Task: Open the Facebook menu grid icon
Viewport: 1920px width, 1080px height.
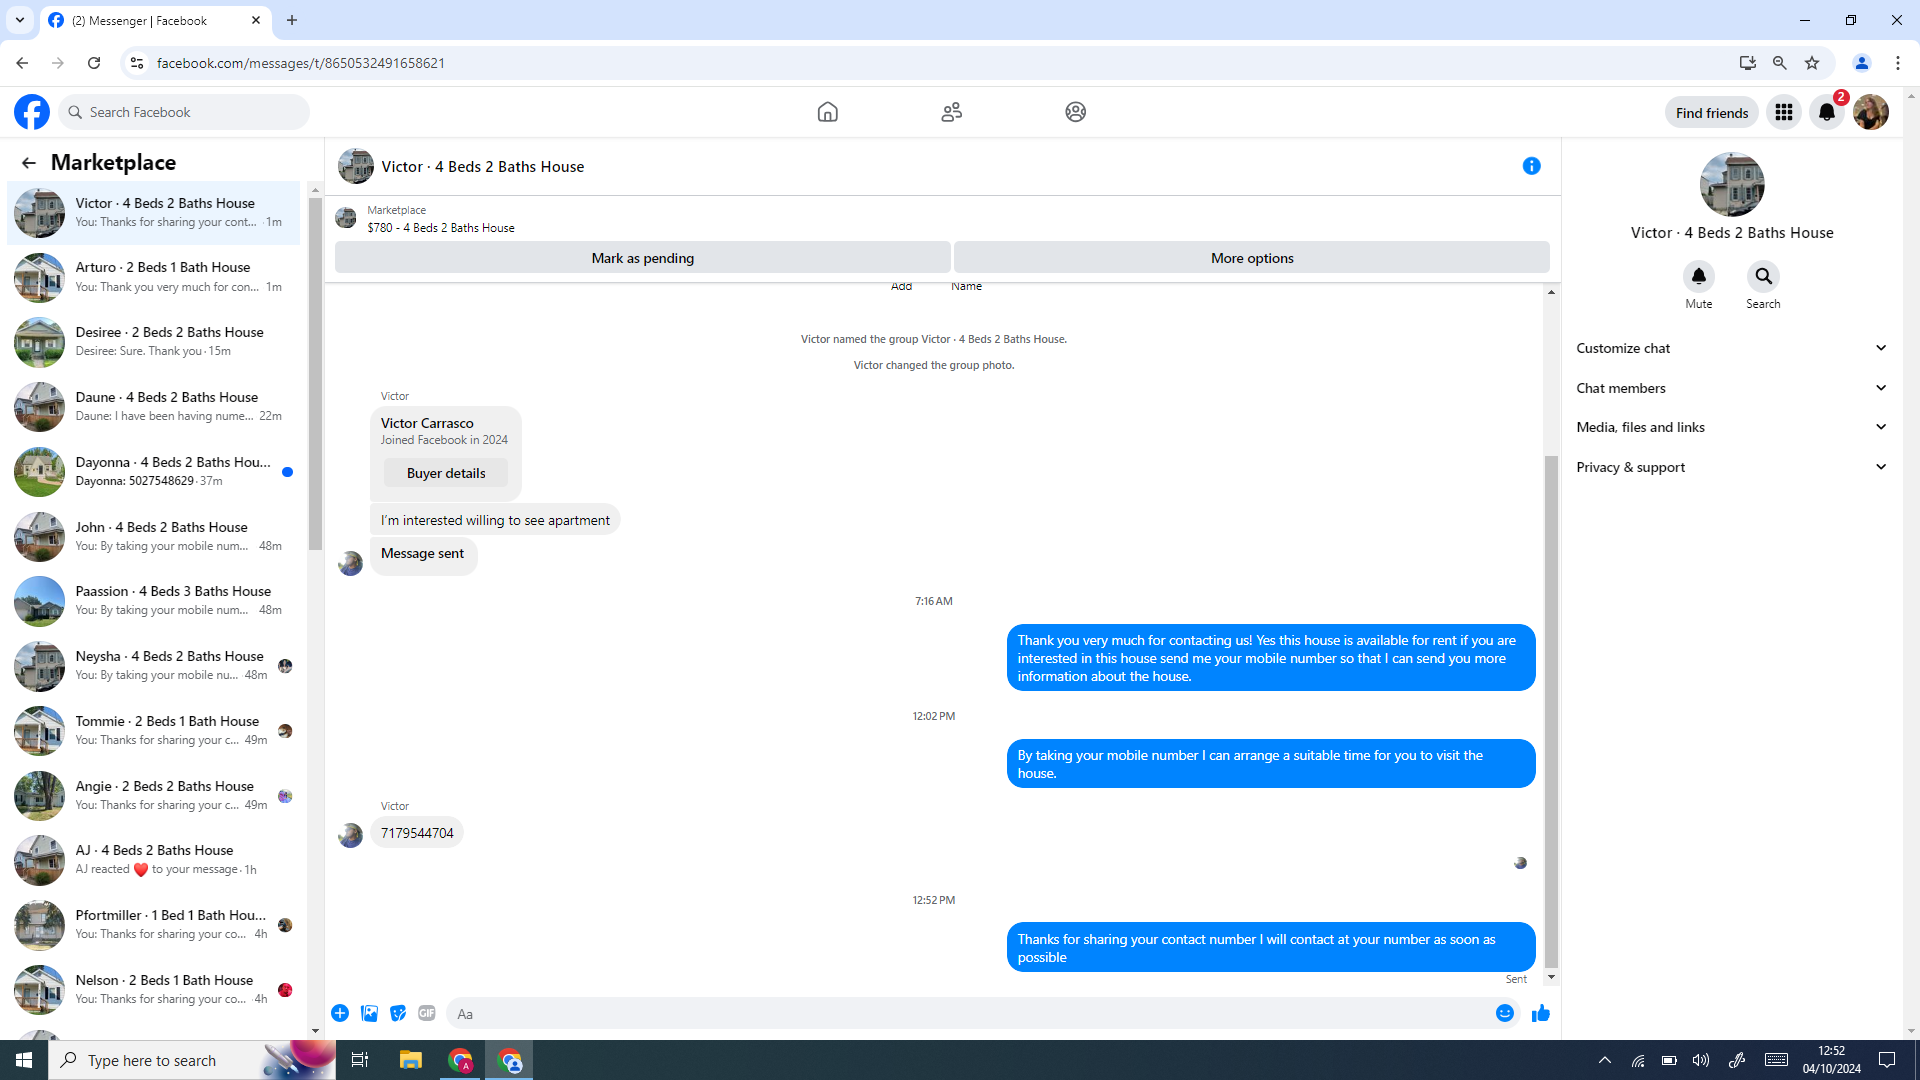Action: point(1783,112)
